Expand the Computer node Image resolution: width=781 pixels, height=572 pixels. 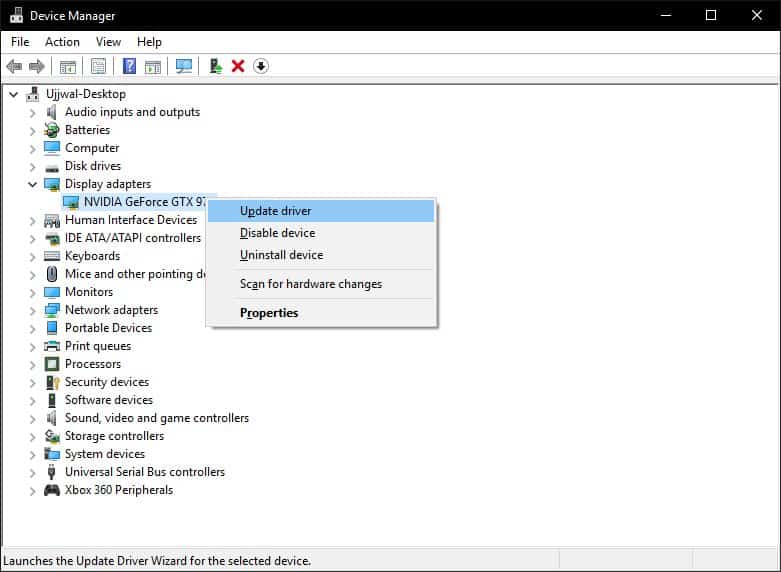32,148
